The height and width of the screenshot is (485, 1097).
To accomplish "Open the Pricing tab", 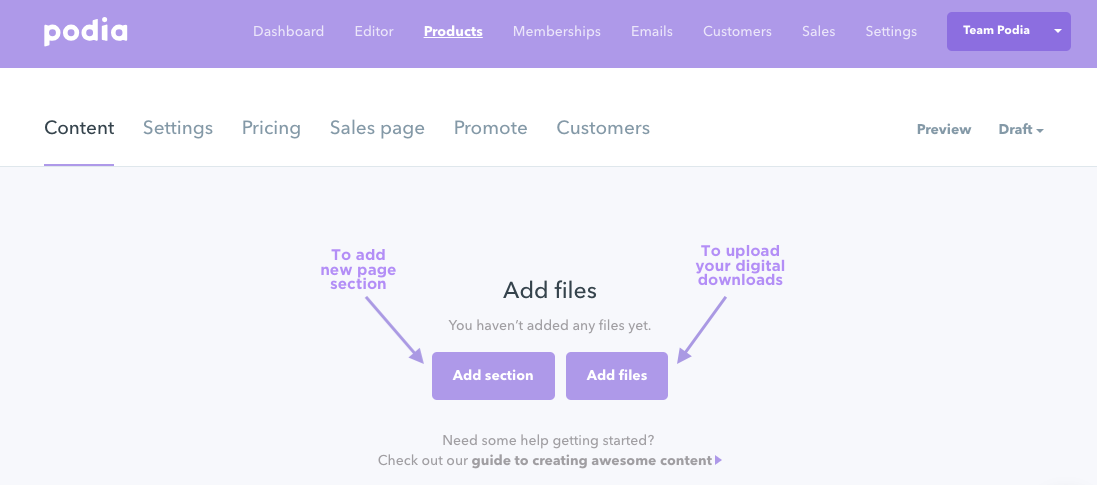I will [x=271, y=128].
